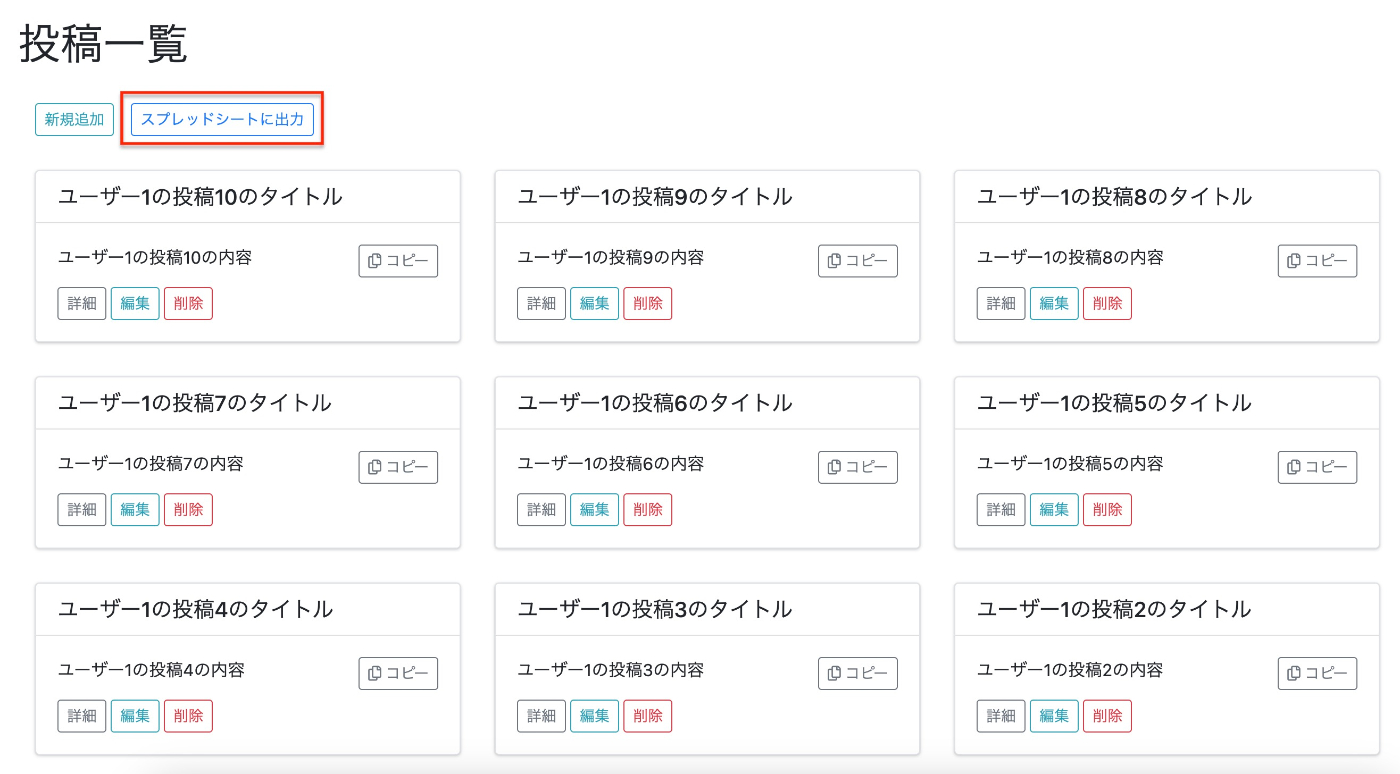Click copy icon on post 2 card
This screenshot has width=1400, height=774.
coord(1294,673)
